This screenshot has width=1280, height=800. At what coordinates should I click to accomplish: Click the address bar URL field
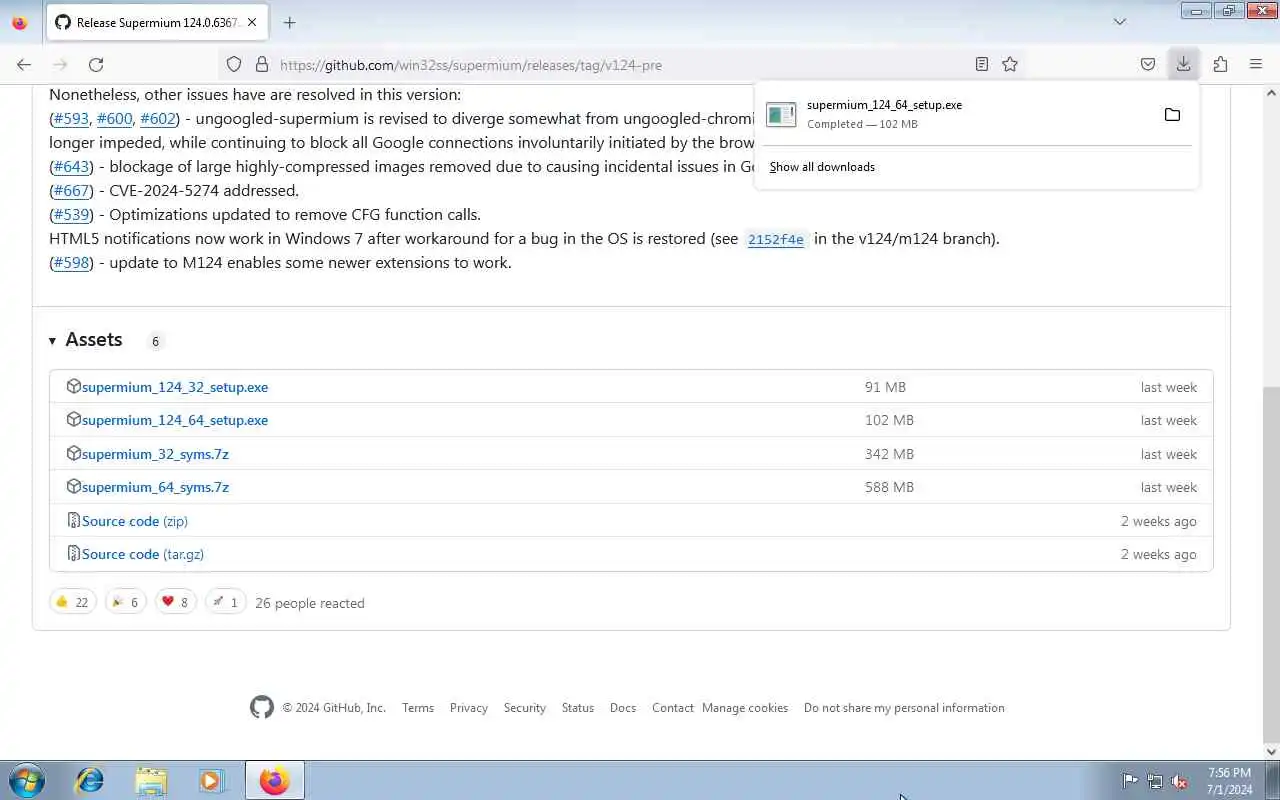(620, 65)
